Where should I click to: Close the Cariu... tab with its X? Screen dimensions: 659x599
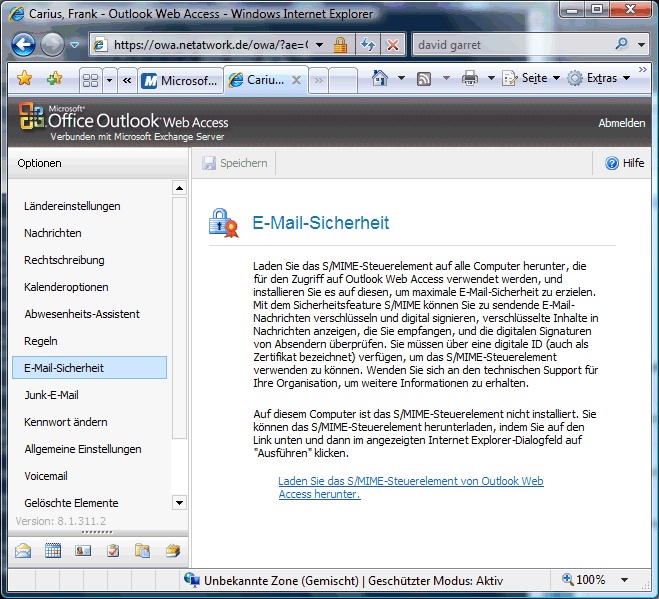tap(296, 80)
